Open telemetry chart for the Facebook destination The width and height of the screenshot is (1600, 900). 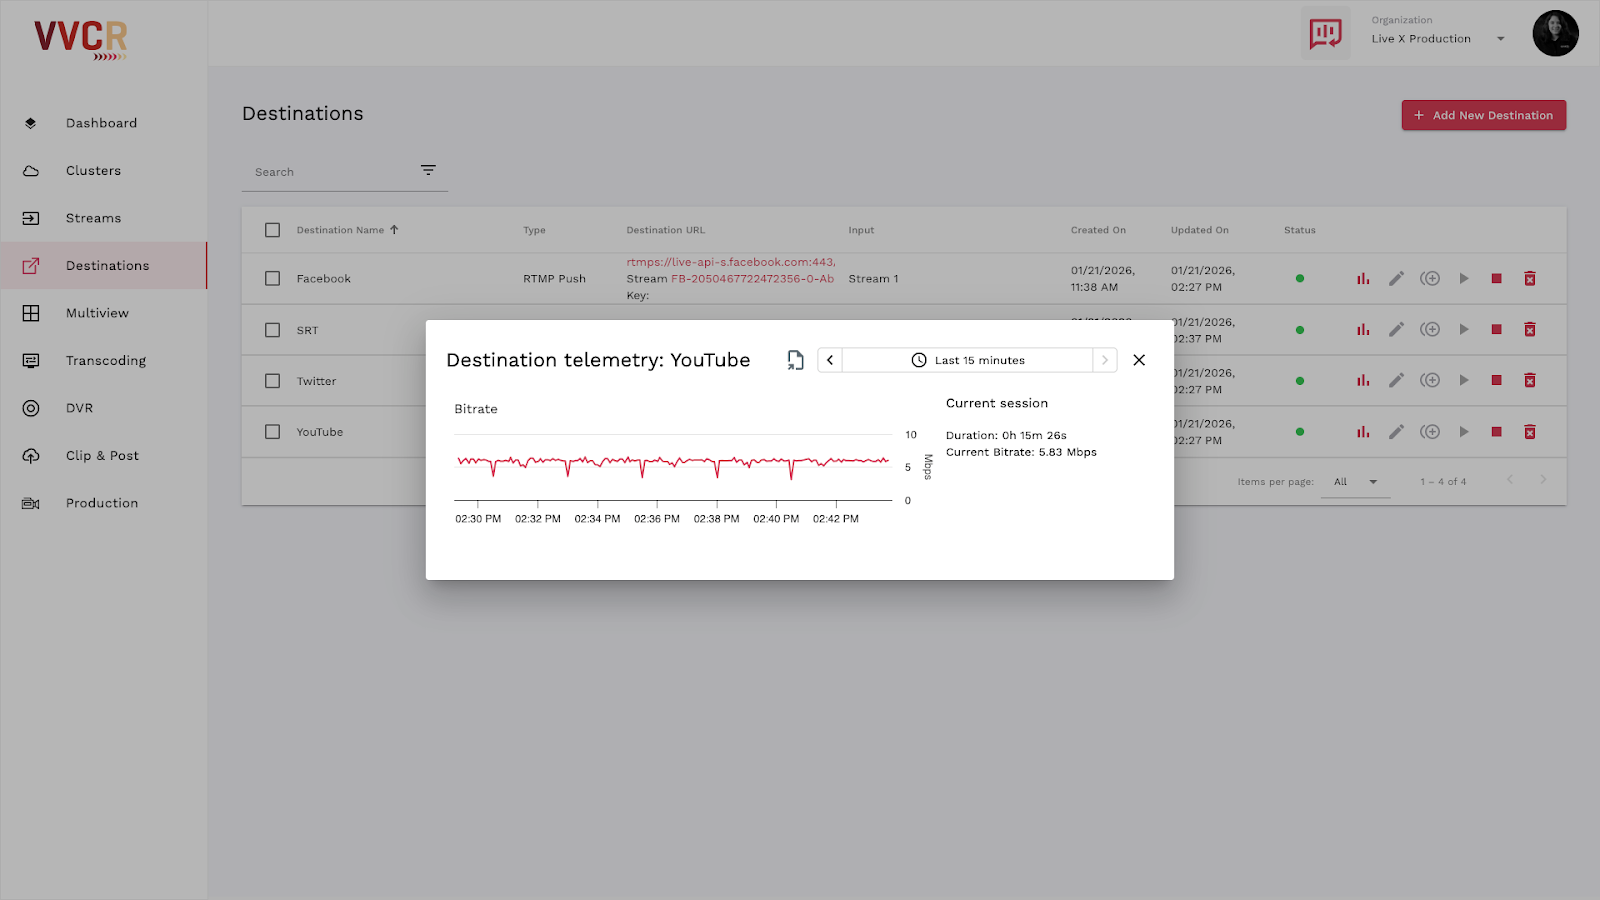[1362, 278]
